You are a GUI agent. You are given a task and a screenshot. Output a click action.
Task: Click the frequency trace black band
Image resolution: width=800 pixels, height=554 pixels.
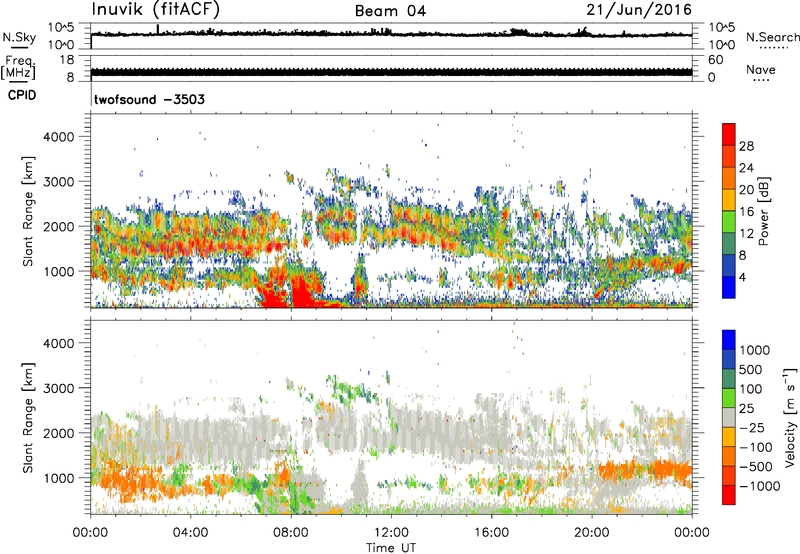pyautogui.click(x=391, y=72)
